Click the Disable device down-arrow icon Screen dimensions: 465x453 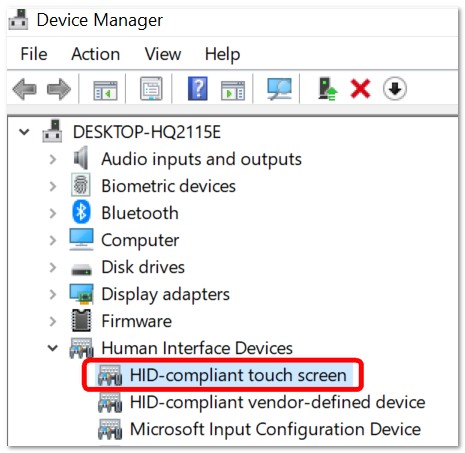395,89
